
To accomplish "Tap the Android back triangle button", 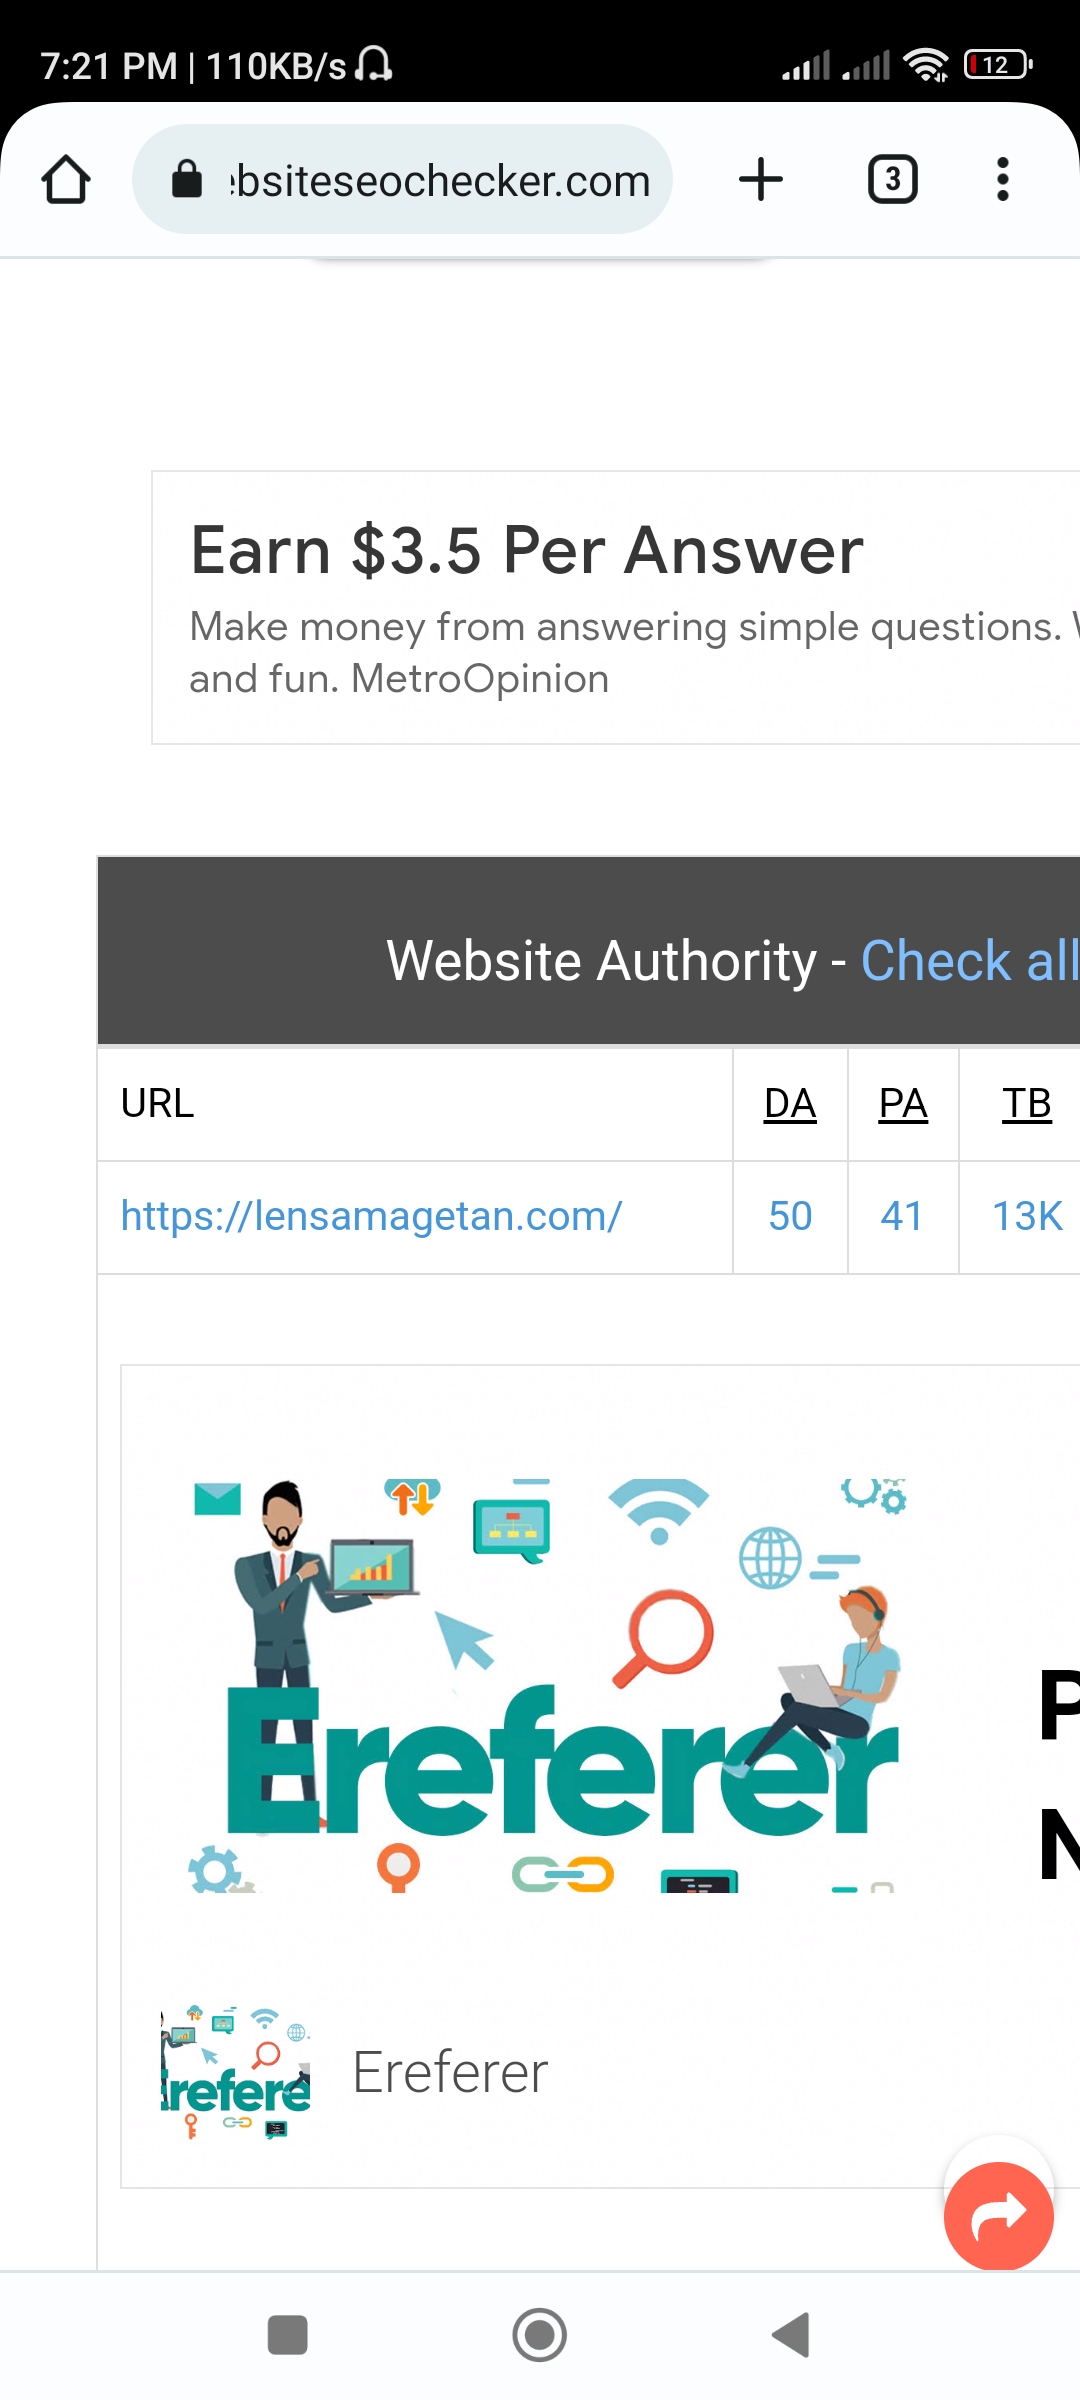I will [x=791, y=2336].
